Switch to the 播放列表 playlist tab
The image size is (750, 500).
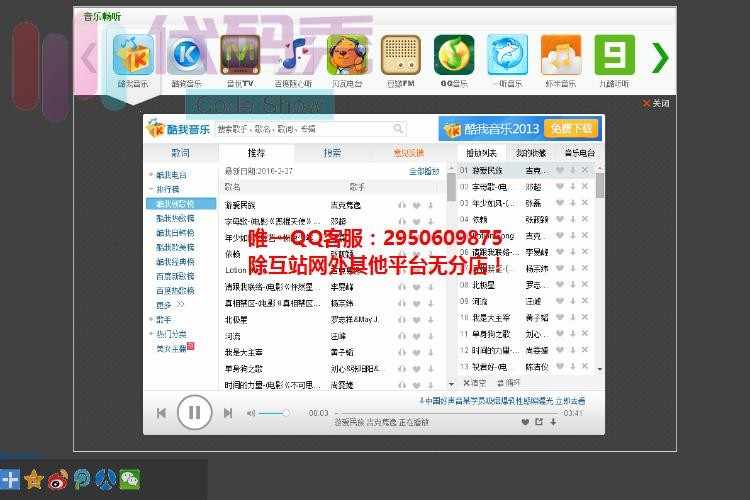point(481,153)
